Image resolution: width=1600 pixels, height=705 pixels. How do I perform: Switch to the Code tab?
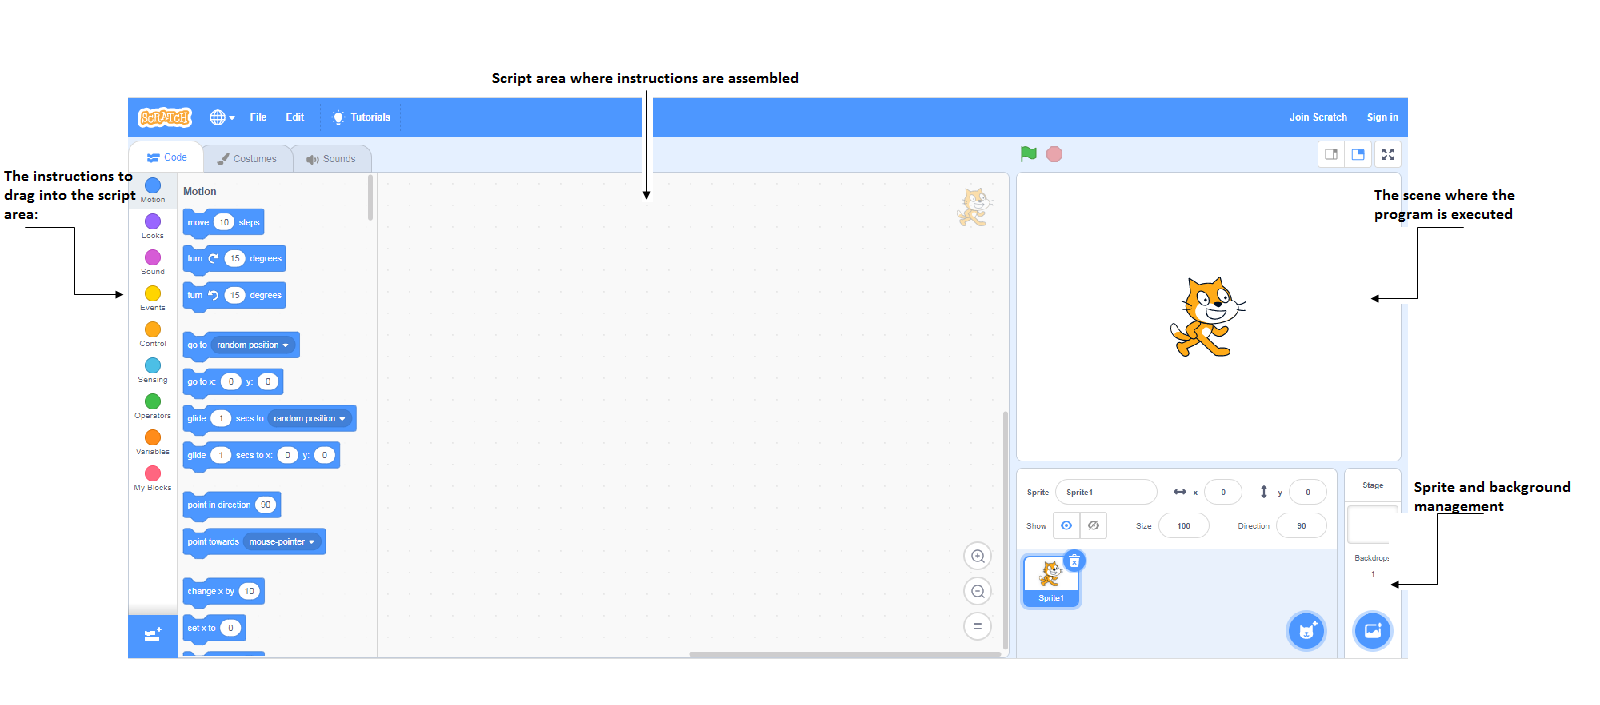click(x=166, y=158)
